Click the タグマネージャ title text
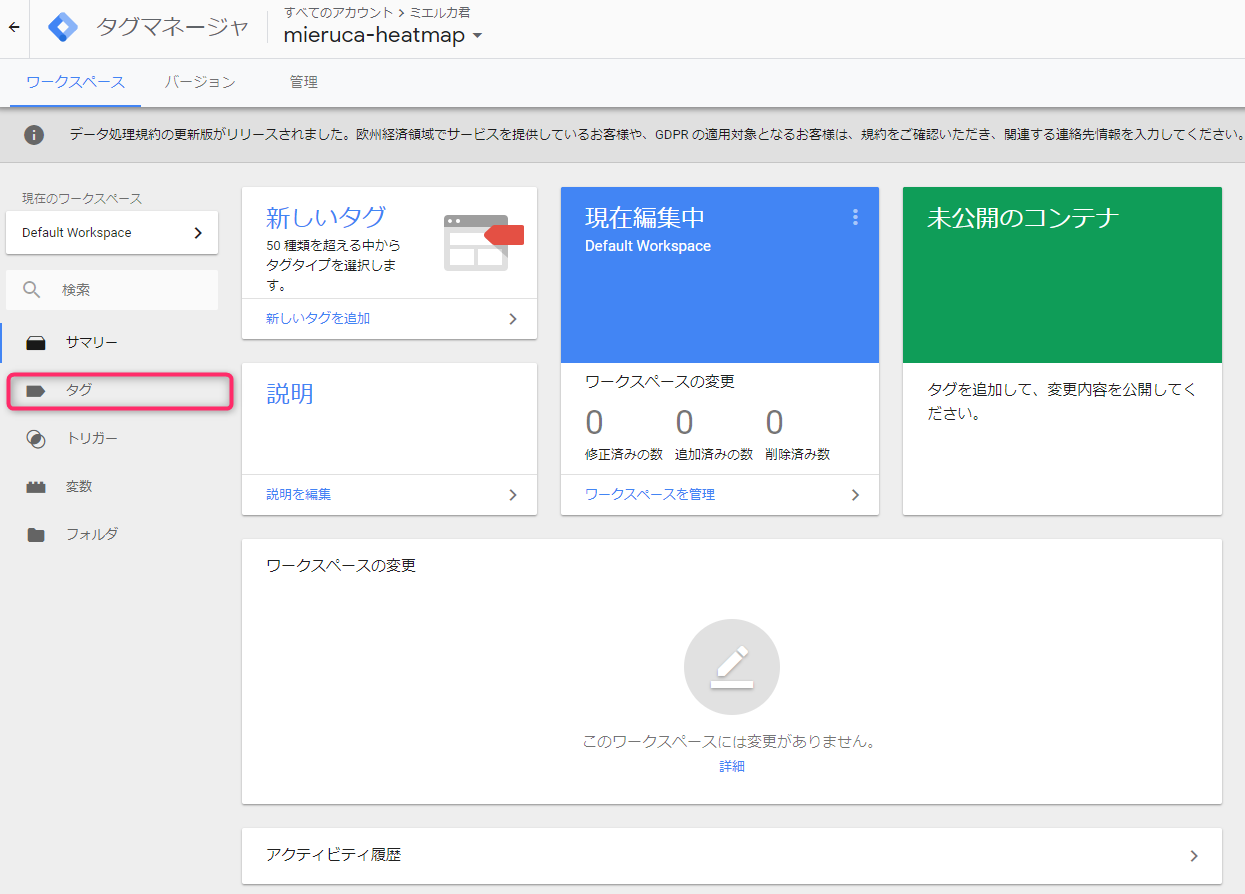The image size is (1245, 894). [x=172, y=27]
